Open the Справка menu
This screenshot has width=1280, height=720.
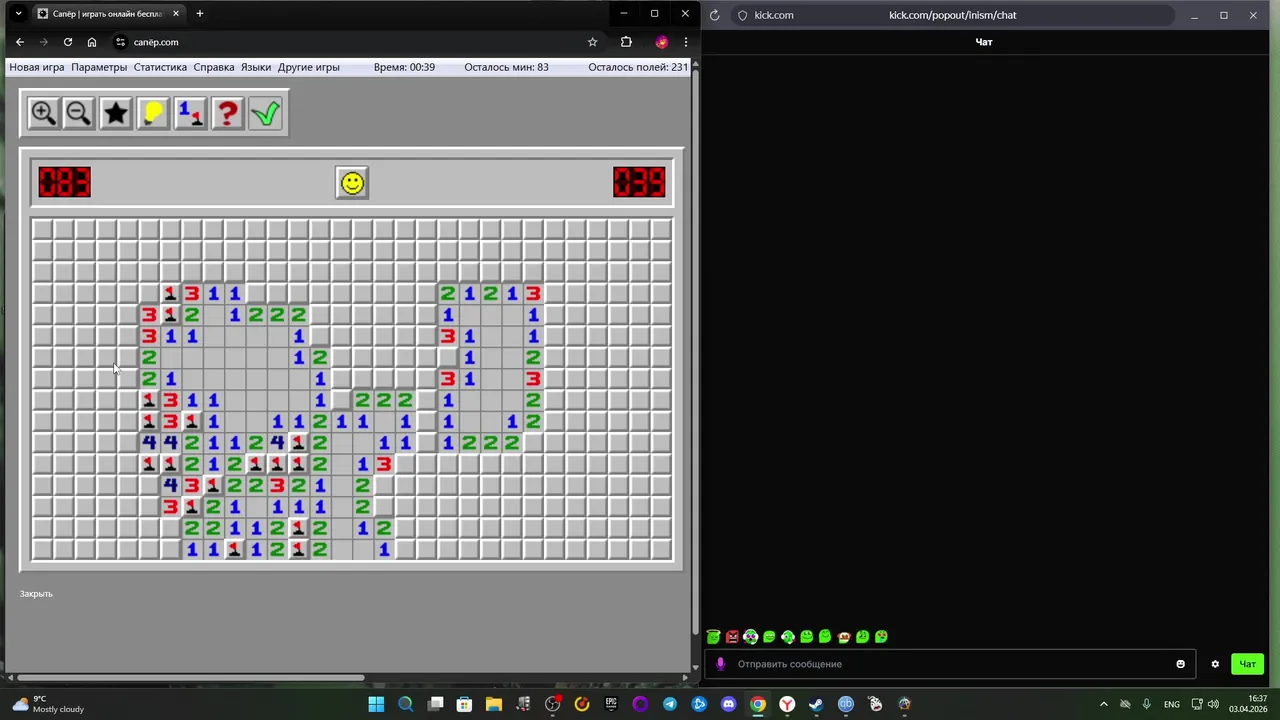[214, 67]
